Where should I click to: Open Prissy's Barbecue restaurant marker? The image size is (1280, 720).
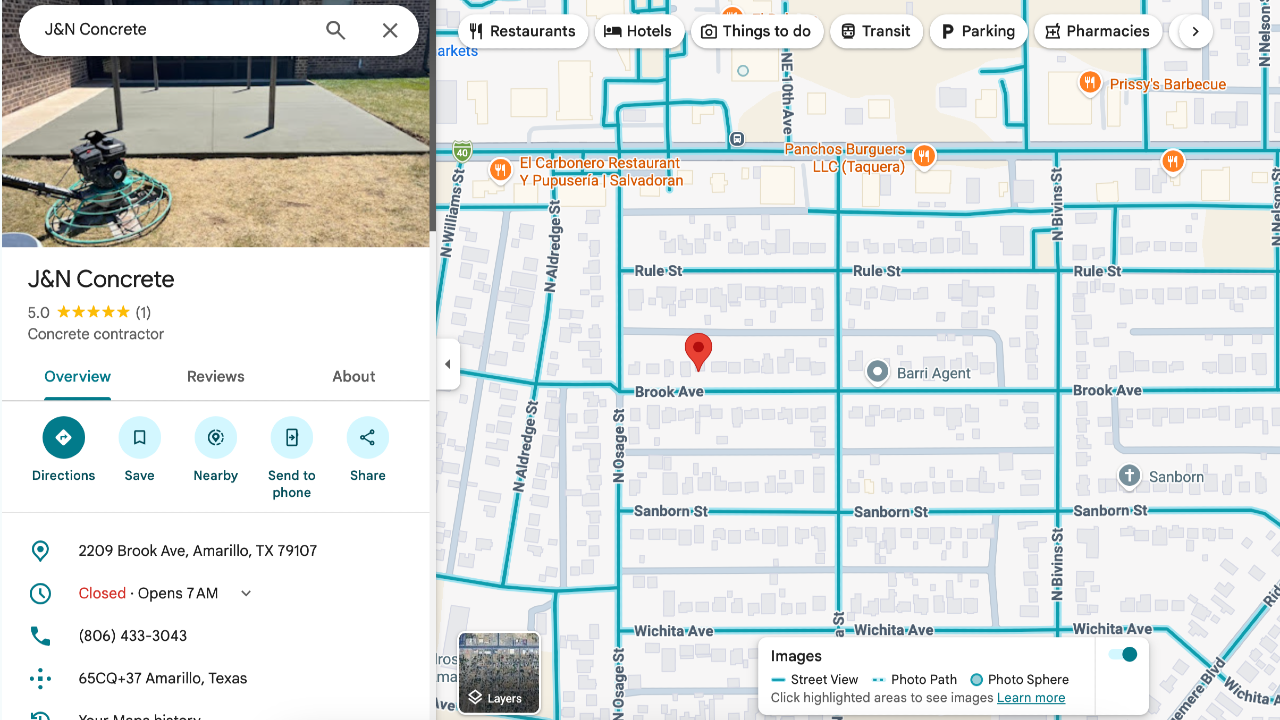(1090, 84)
